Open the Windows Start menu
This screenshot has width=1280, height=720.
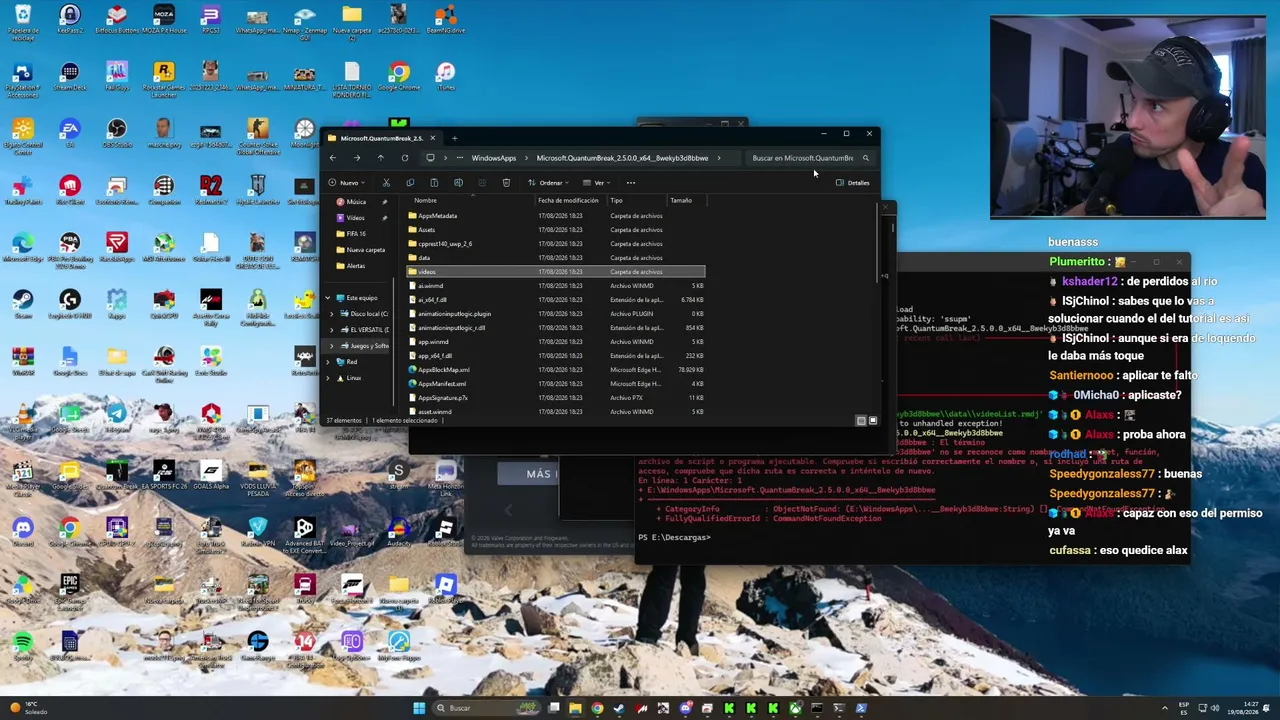click(419, 708)
